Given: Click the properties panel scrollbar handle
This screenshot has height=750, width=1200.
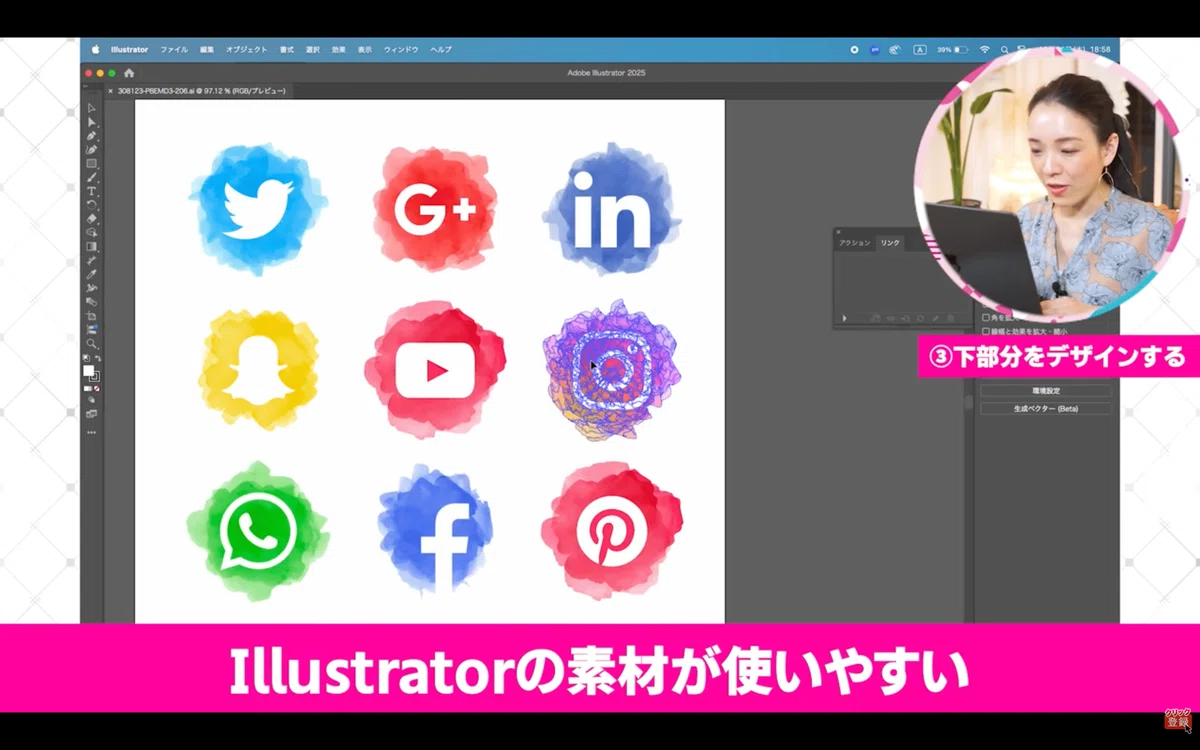Looking at the screenshot, I should [x=968, y=402].
